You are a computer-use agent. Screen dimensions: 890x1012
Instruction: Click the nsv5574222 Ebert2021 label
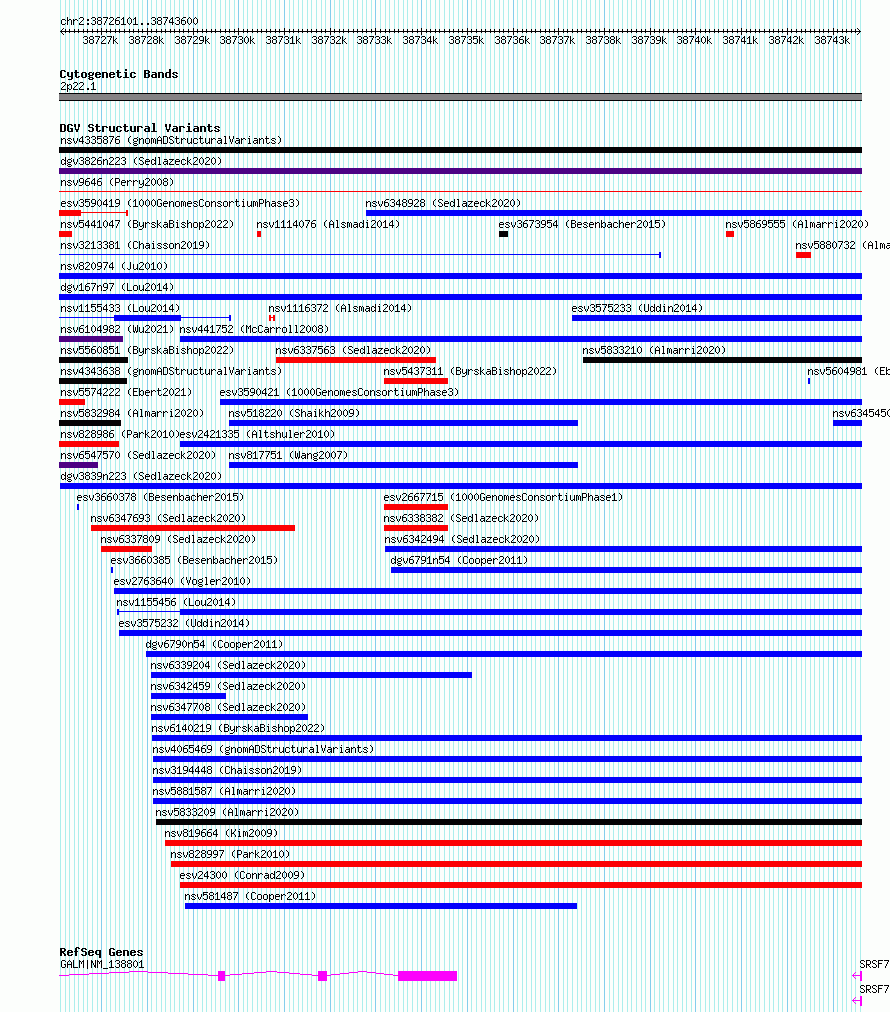coord(126,392)
